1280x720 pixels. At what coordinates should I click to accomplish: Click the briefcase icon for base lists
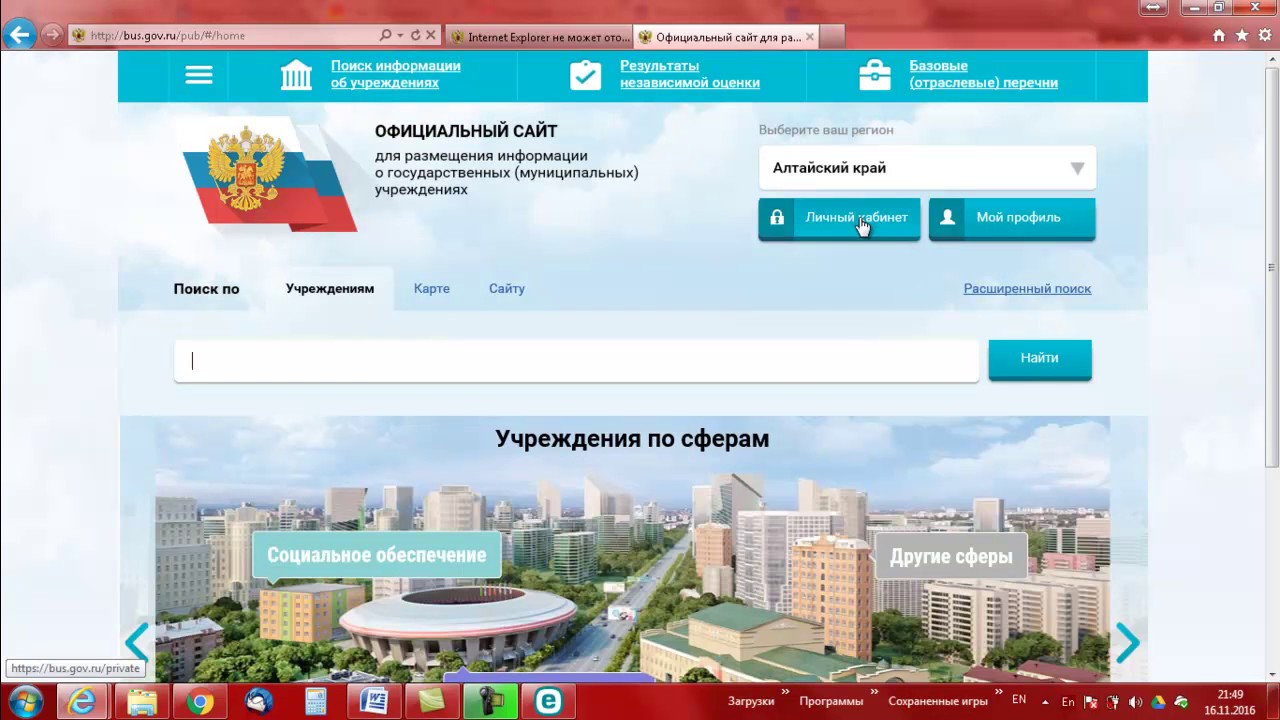tap(875, 75)
